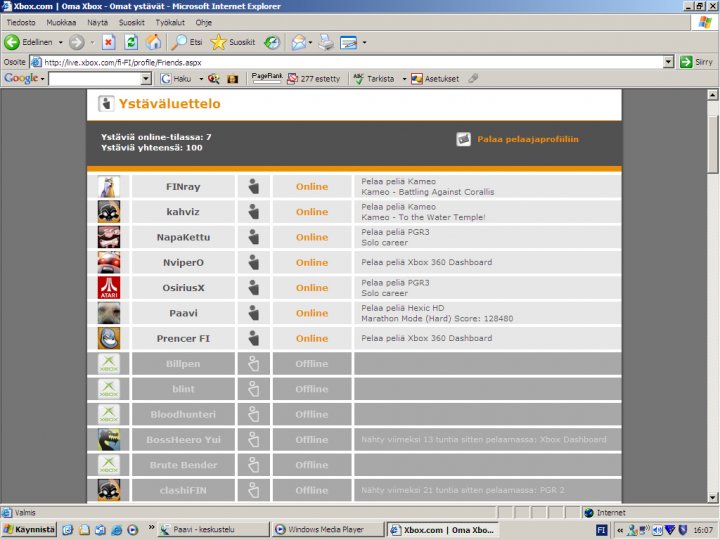Viewport: 720px width, 540px height.
Task: Open History icon in toolbar
Action: click(x=272, y=43)
